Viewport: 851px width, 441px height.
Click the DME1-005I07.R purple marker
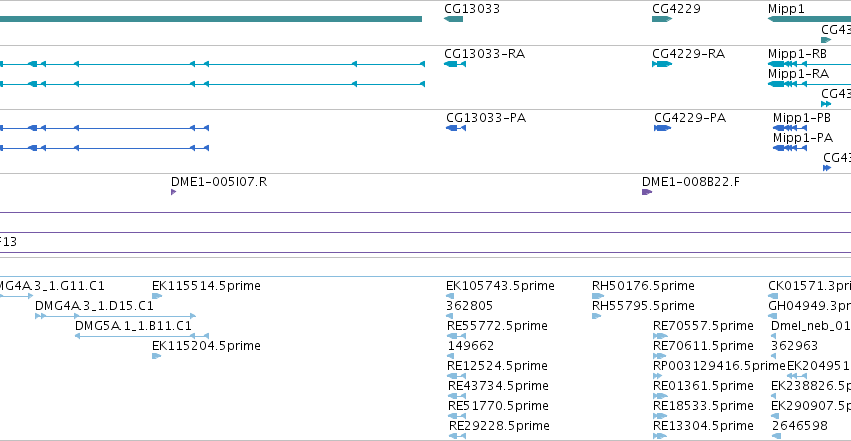point(174,192)
